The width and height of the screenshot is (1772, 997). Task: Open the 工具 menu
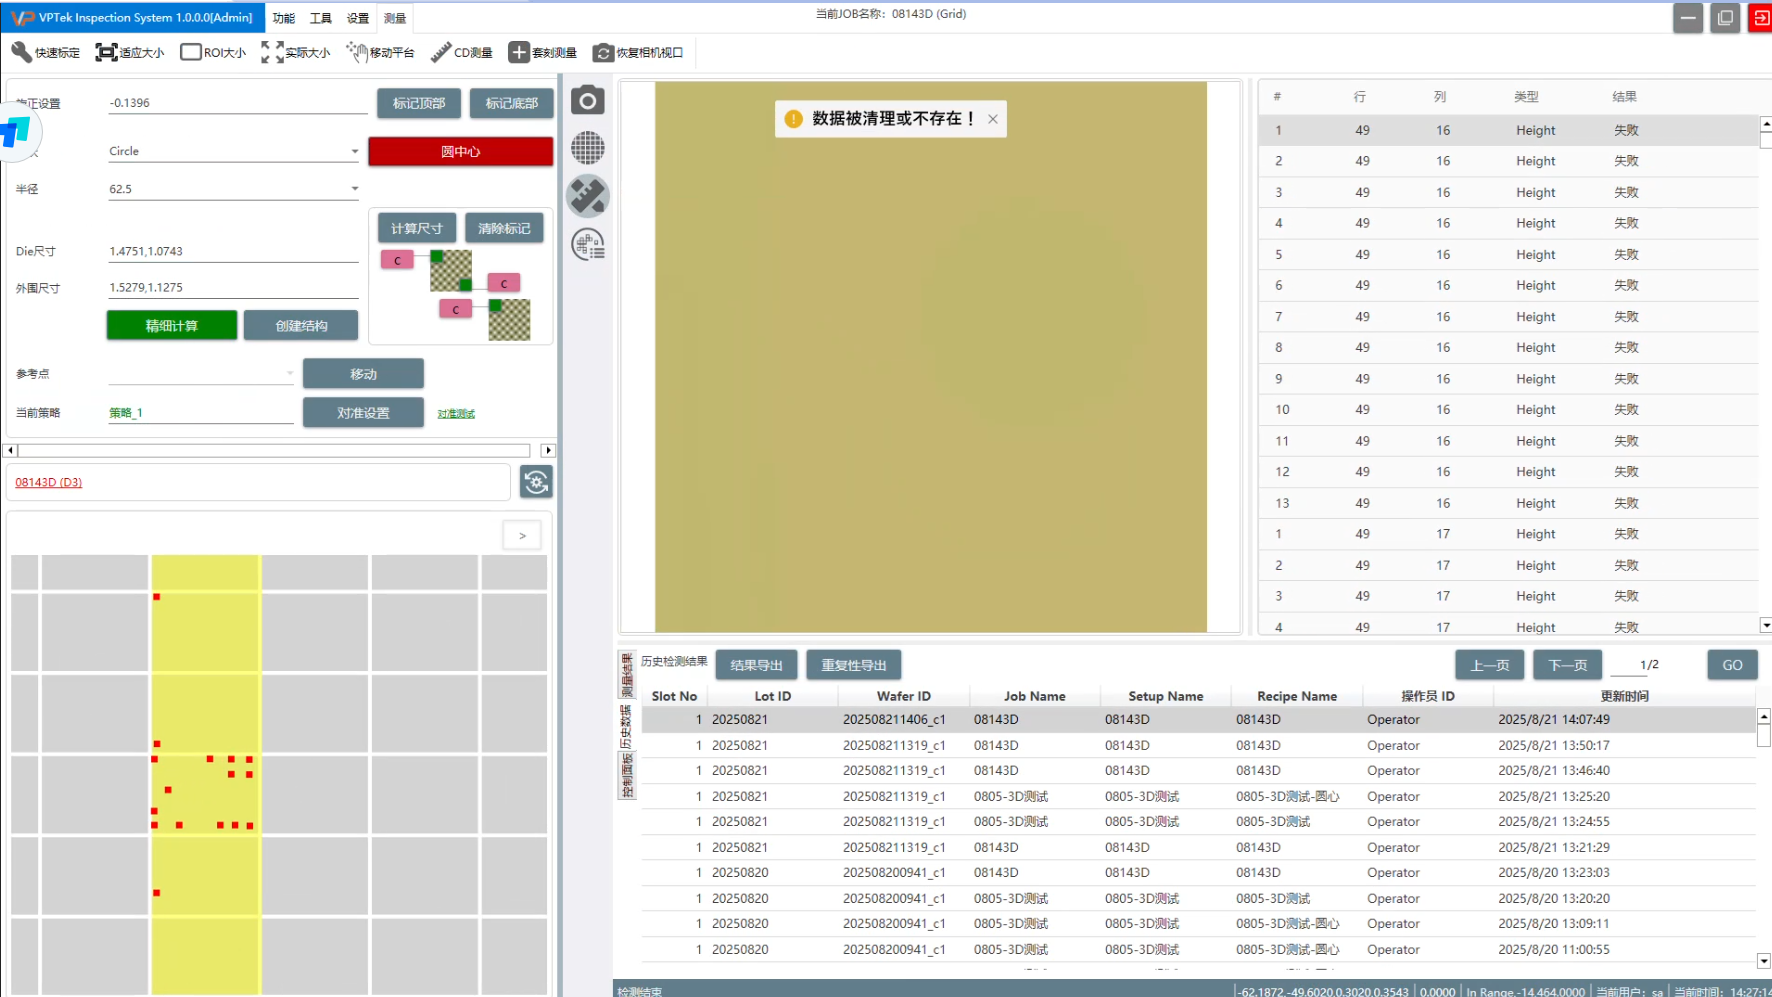point(320,18)
